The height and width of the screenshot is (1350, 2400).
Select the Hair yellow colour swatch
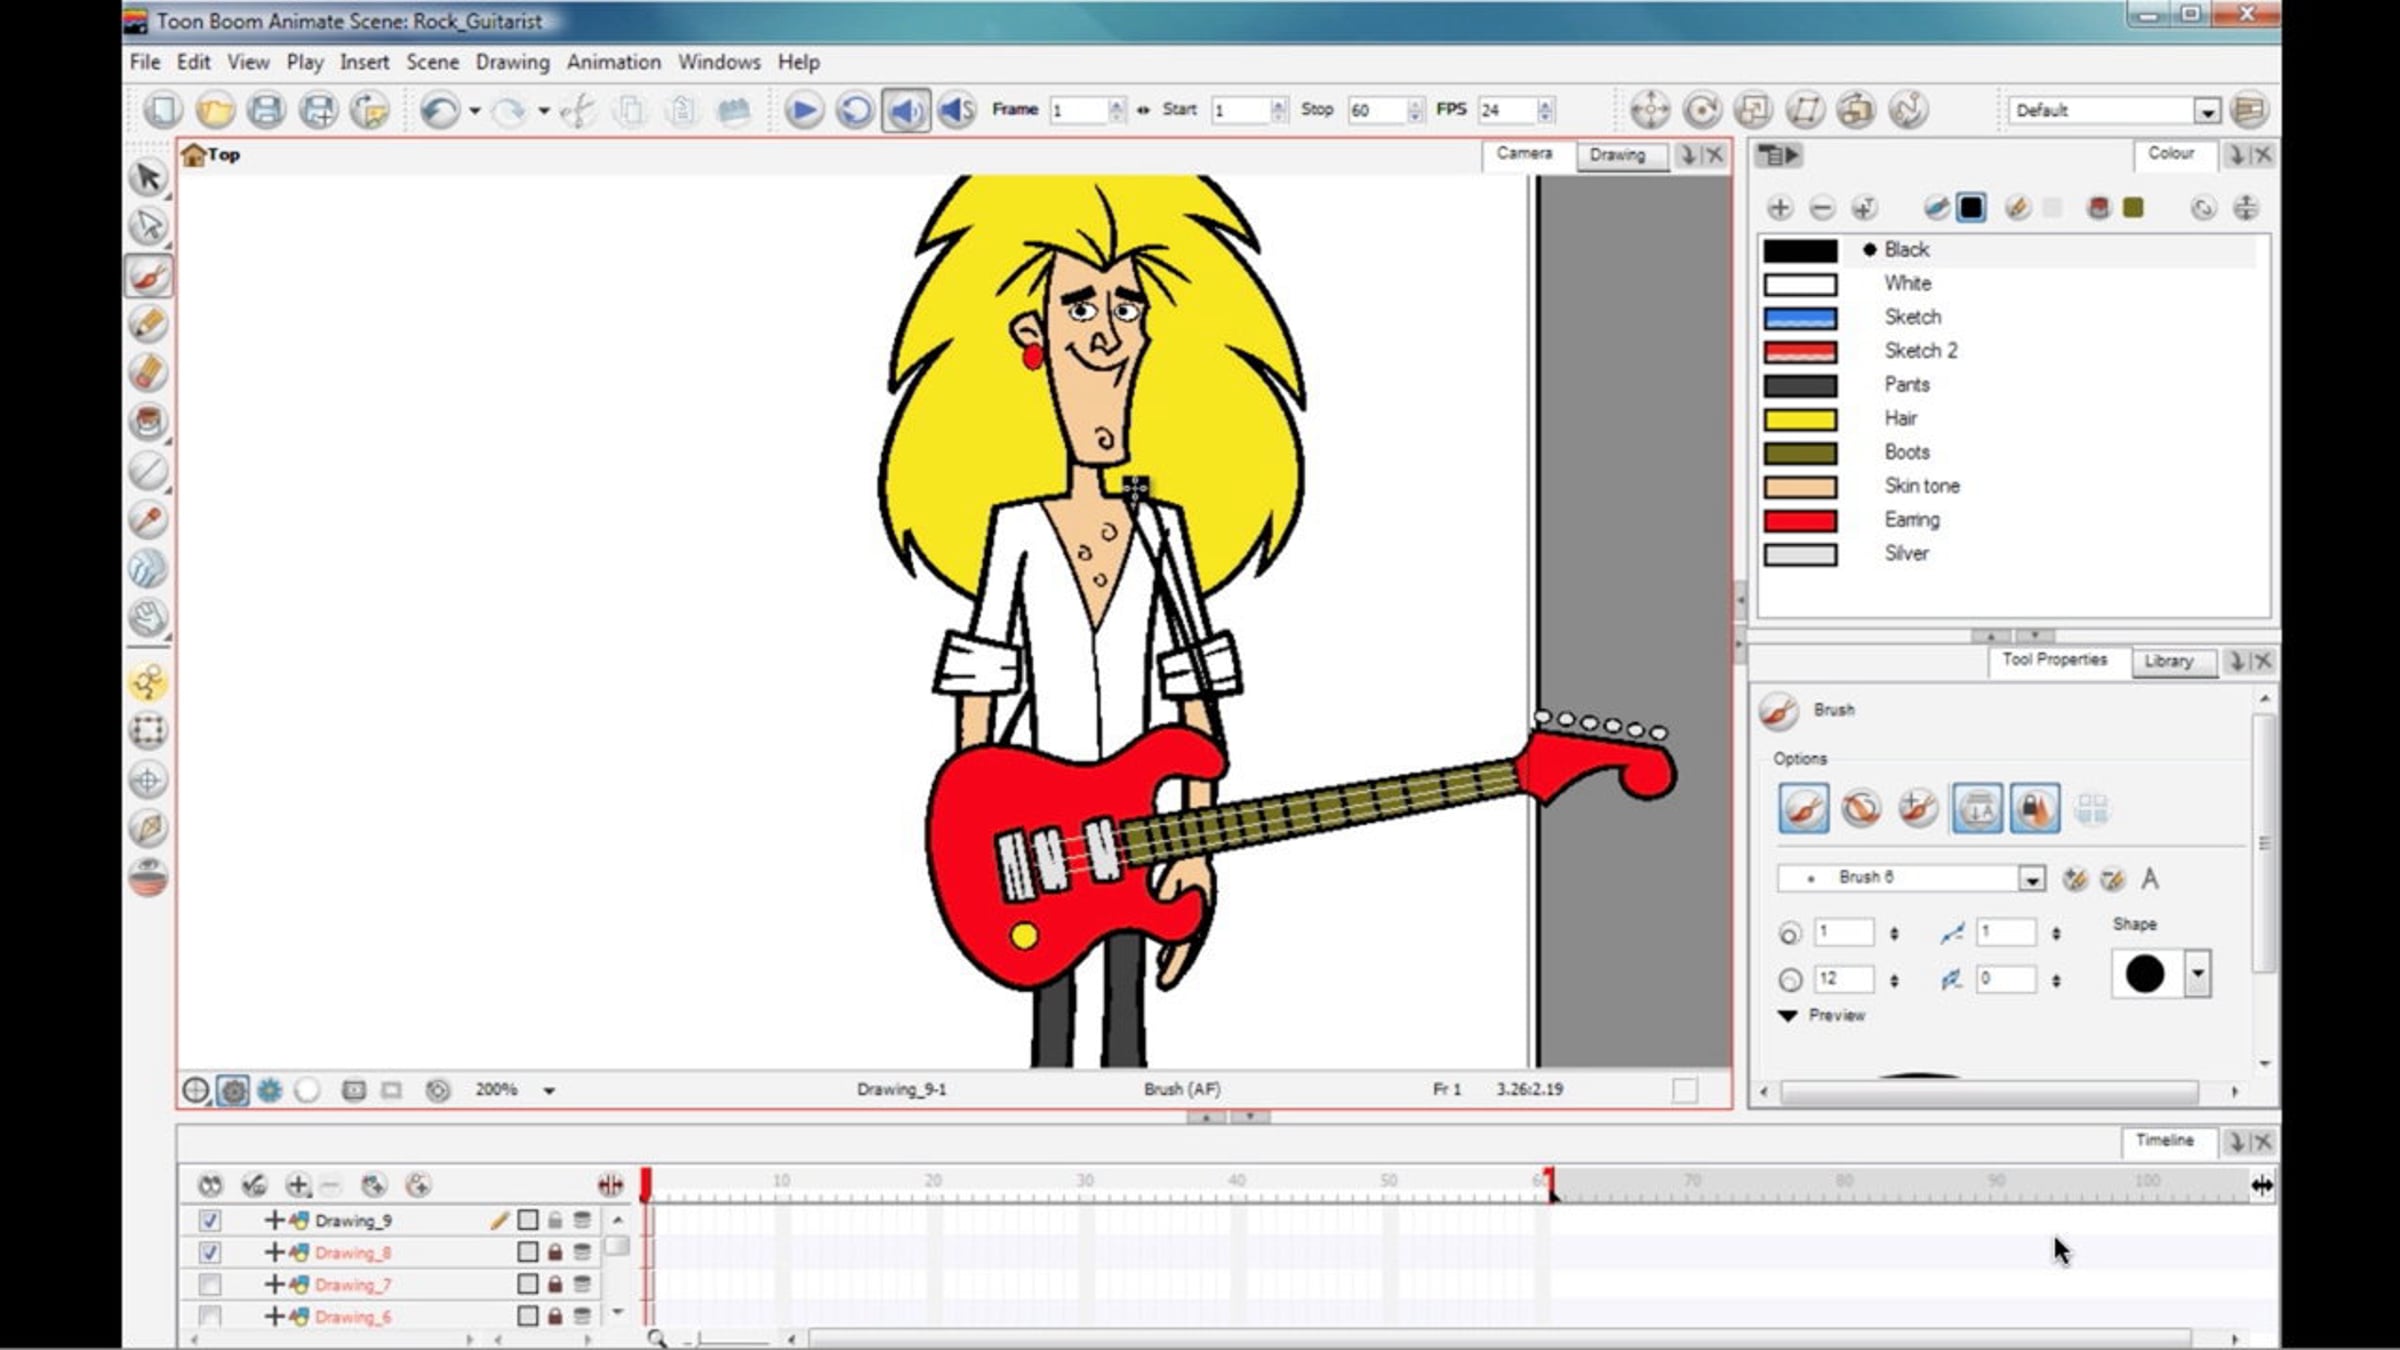pyautogui.click(x=1800, y=419)
